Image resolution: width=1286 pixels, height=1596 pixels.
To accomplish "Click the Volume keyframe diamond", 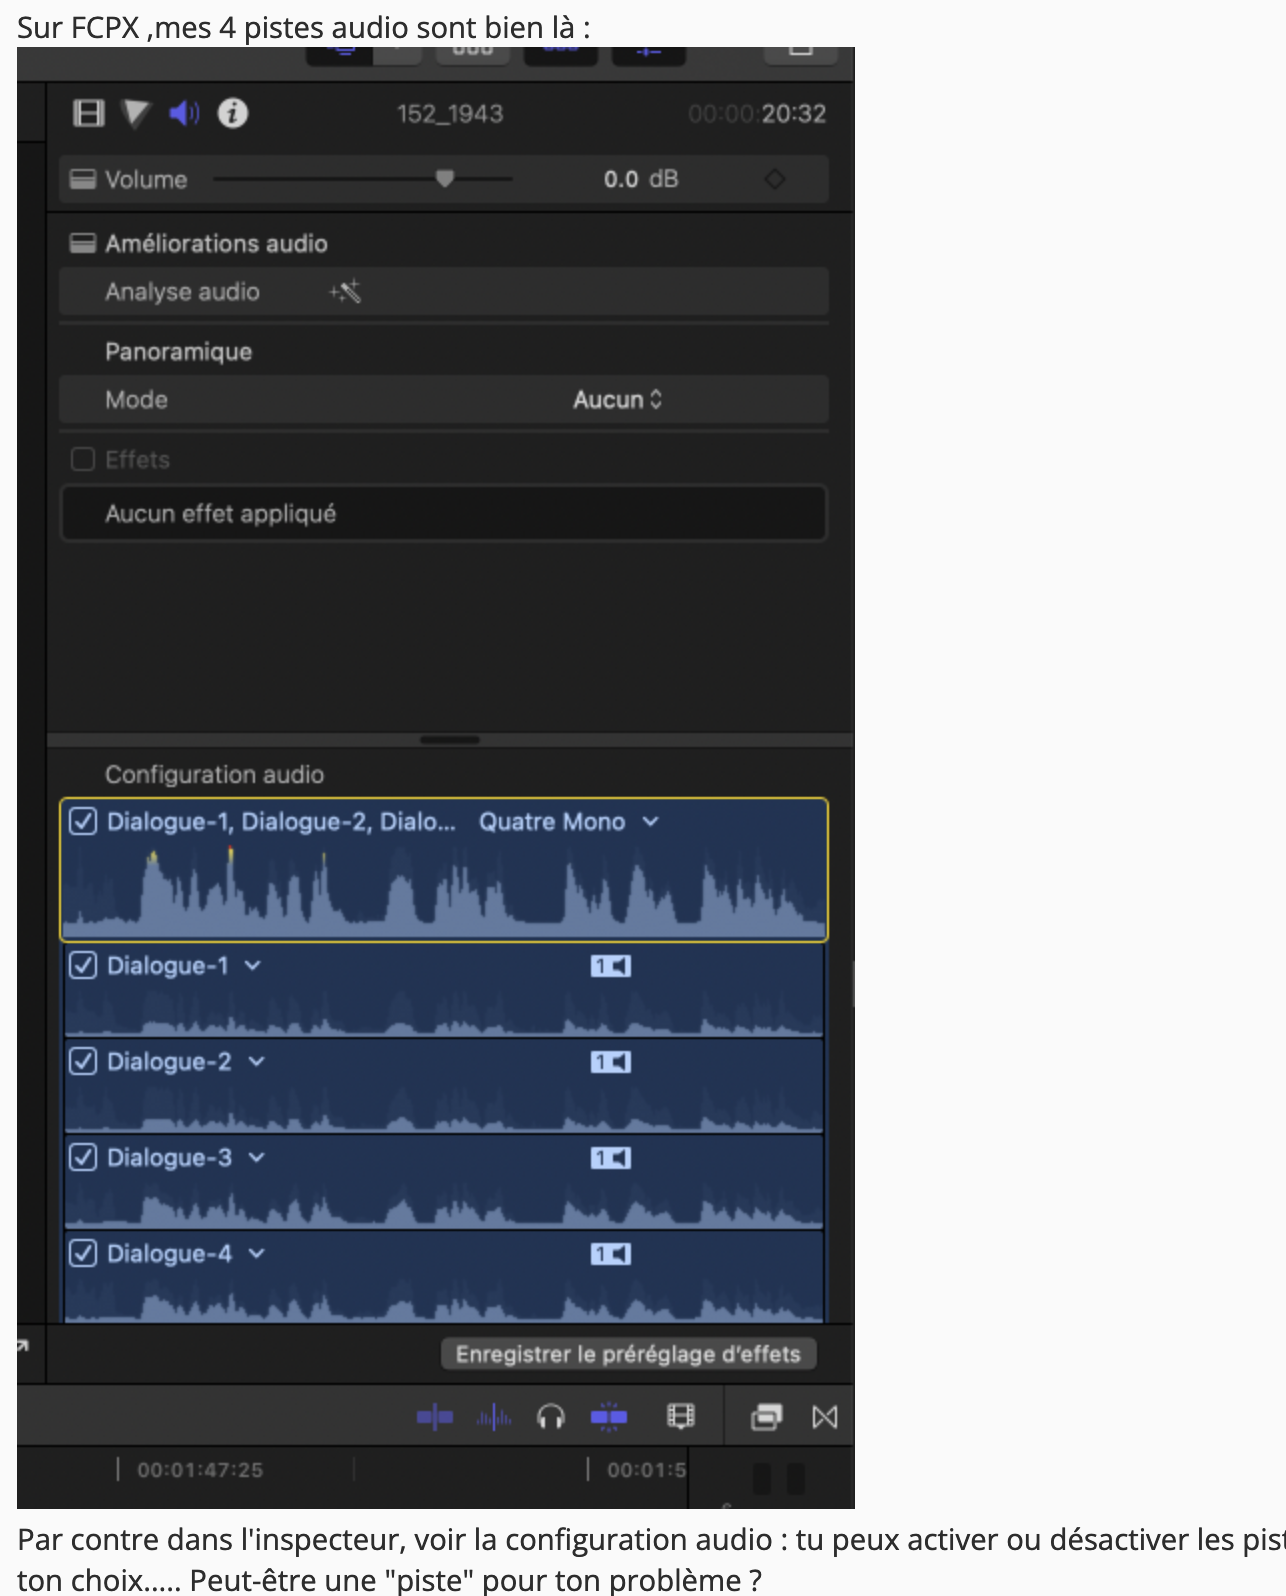I will [x=774, y=179].
